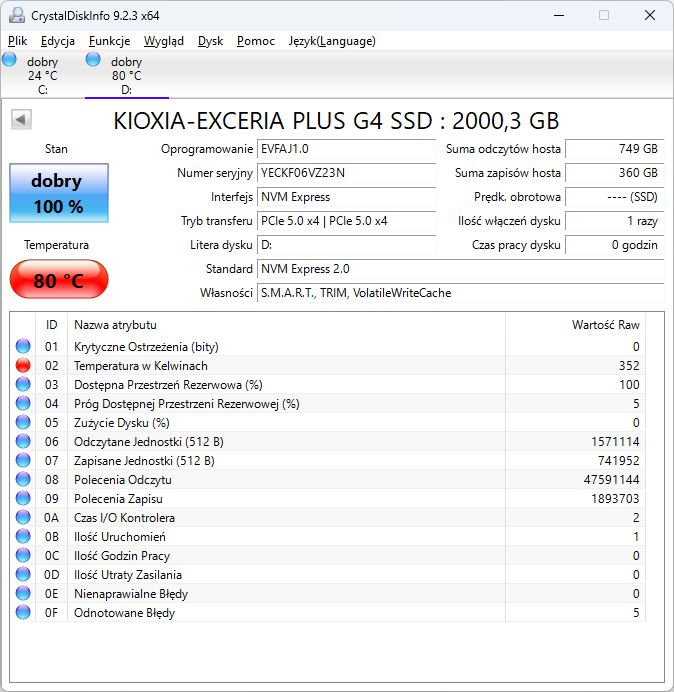Viewport: 674px width, 692px height.
Task: Select the 'Nienaprawialne Błędy' row text
Action: 131,594
